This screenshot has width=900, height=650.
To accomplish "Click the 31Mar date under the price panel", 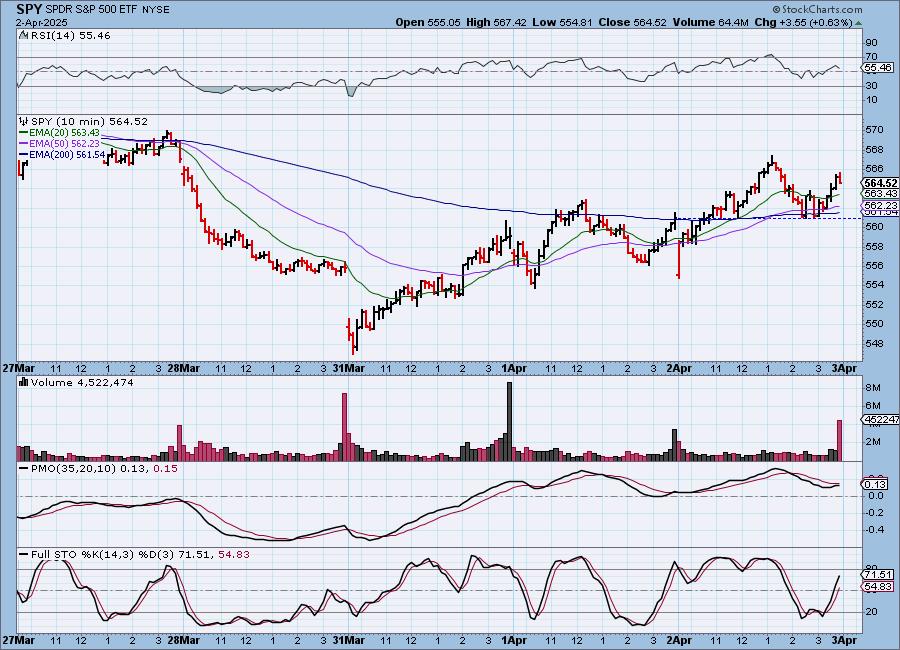I will 348,368.
